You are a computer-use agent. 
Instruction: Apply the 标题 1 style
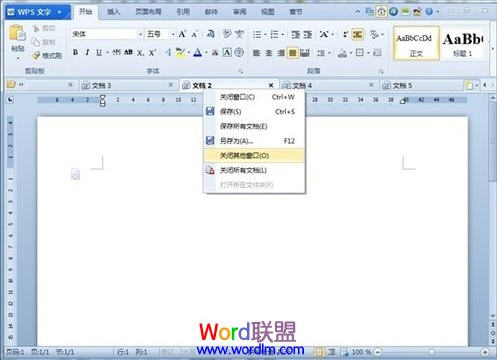pyautogui.click(x=463, y=44)
